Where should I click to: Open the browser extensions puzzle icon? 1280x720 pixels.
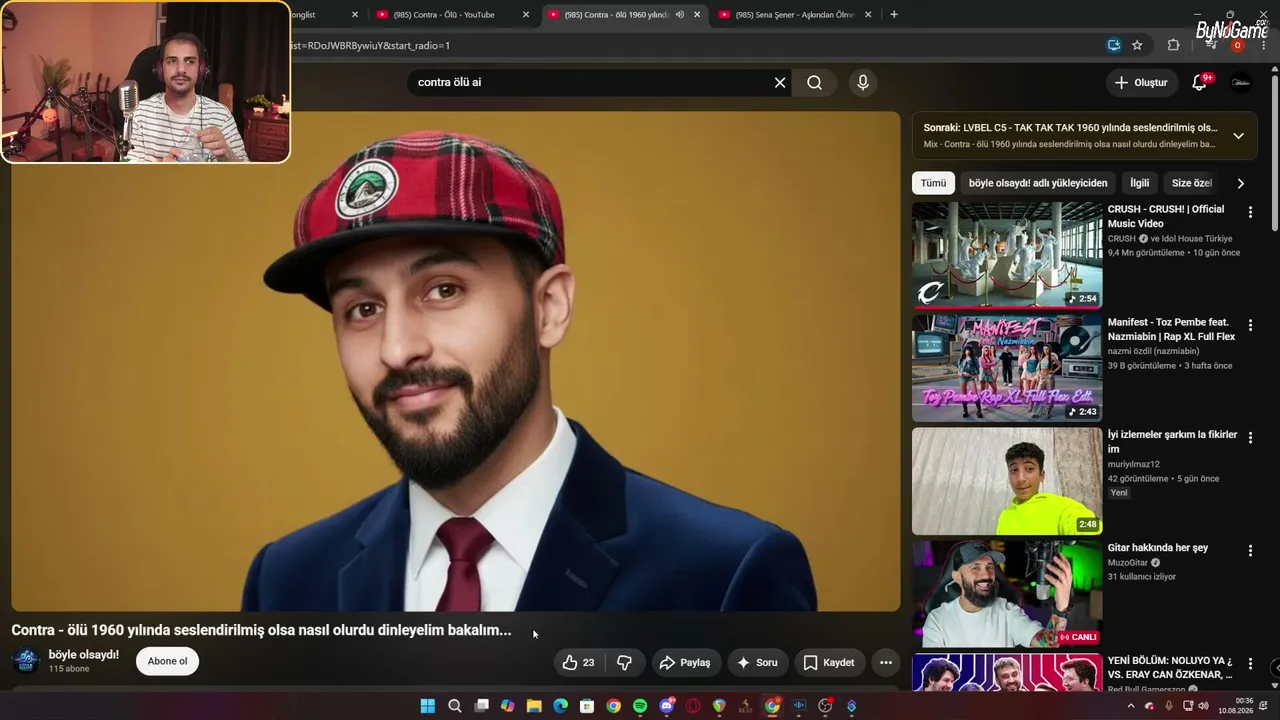pos(1173,45)
